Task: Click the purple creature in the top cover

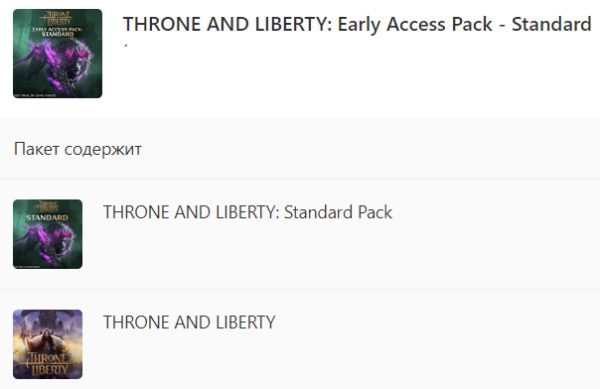Action: (63, 63)
